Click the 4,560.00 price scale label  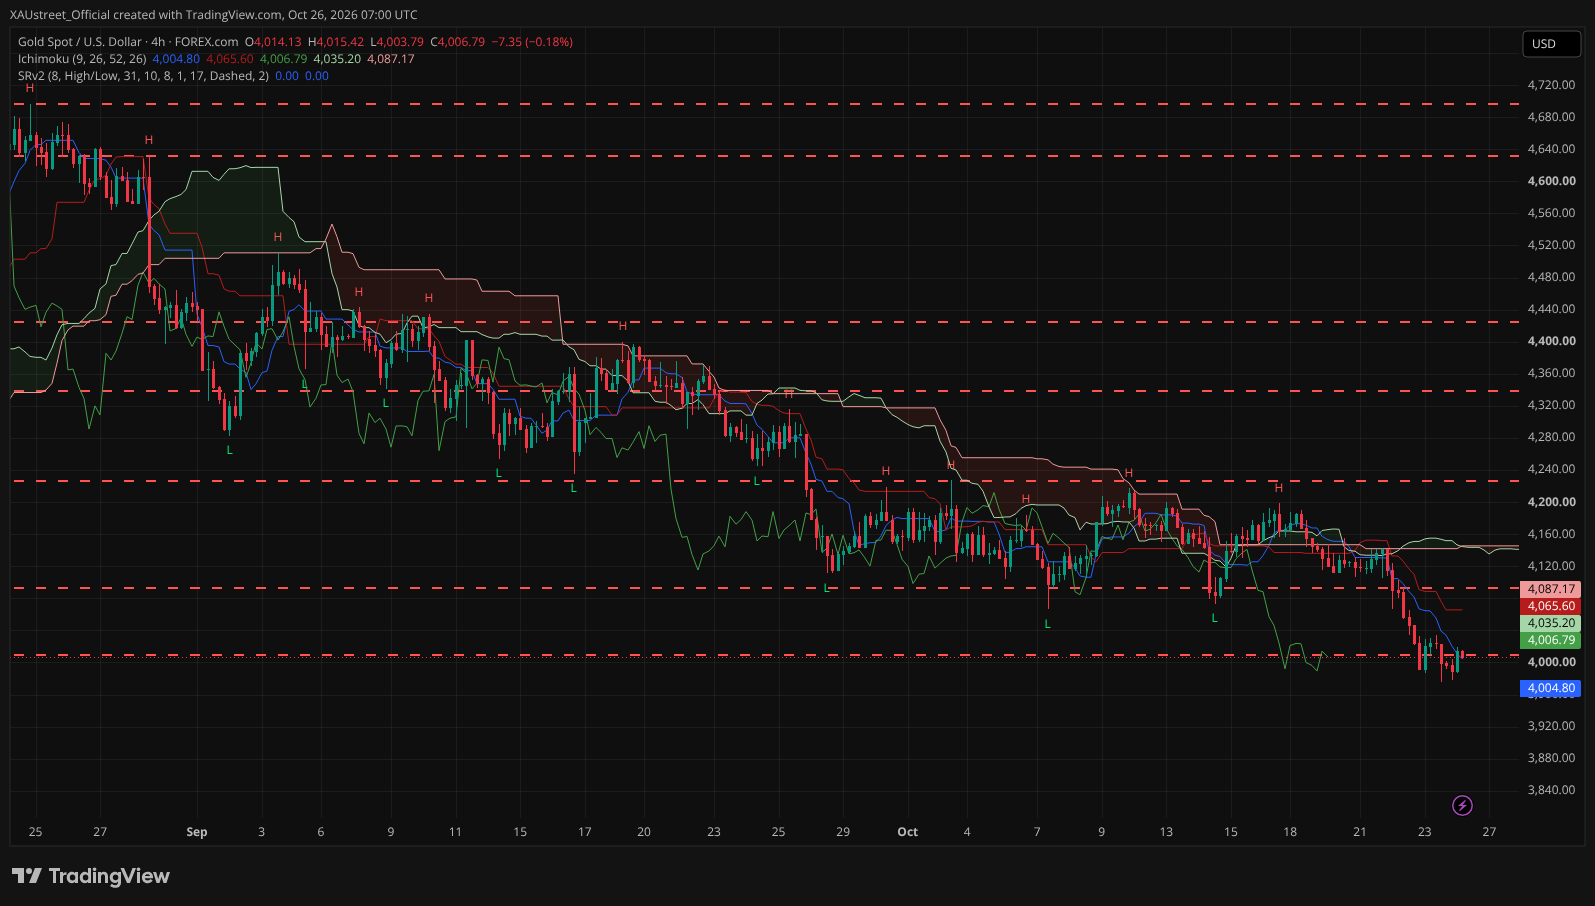(1551, 213)
